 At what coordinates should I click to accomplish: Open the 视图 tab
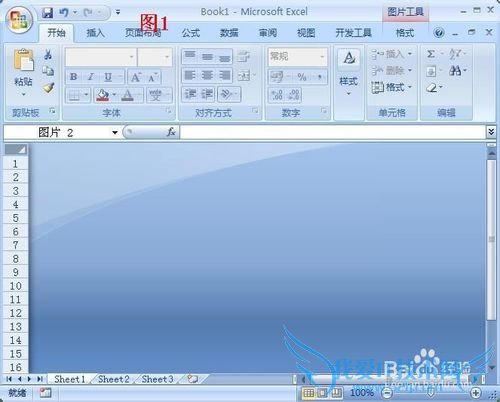pyautogui.click(x=306, y=33)
